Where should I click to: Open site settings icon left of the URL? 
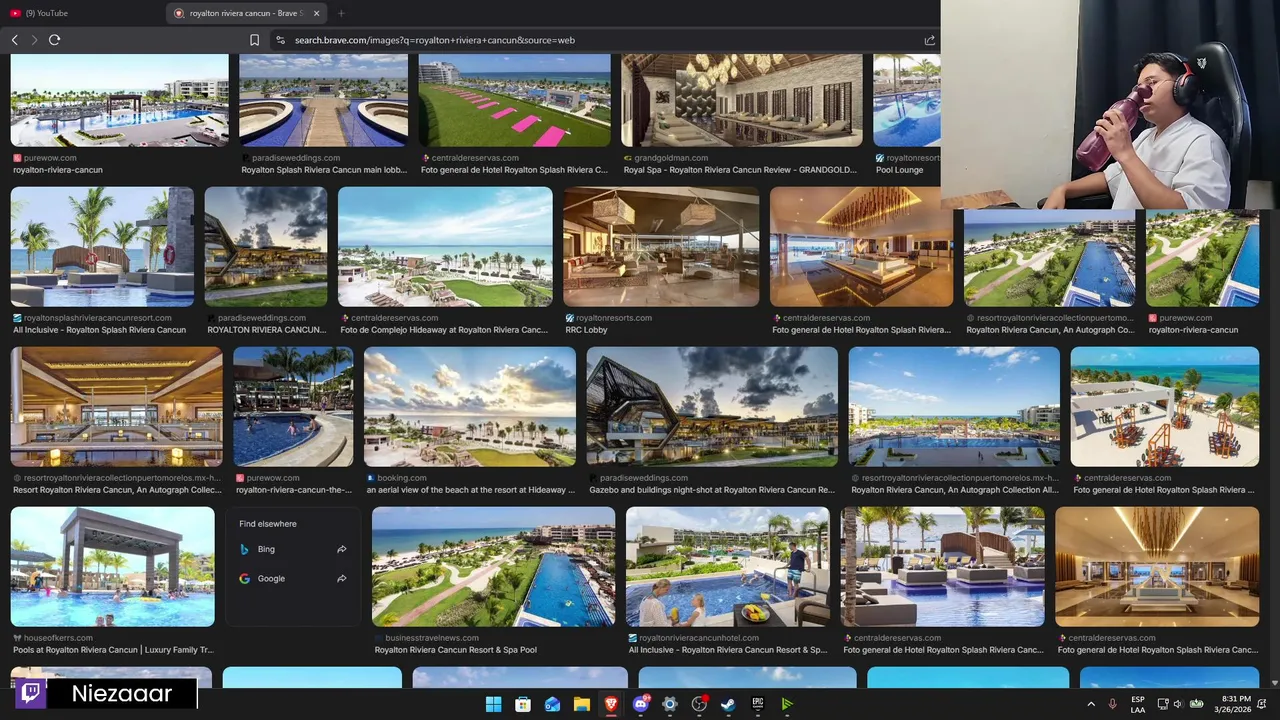tap(280, 40)
